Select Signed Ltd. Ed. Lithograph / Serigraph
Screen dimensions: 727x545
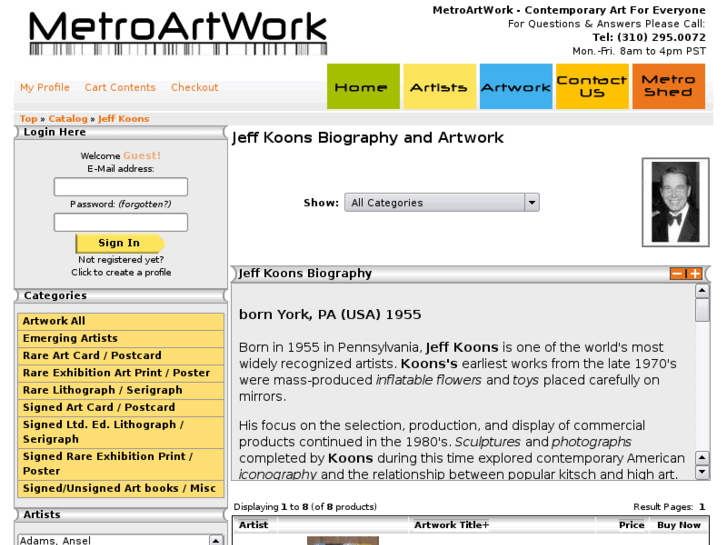(x=121, y=432)
